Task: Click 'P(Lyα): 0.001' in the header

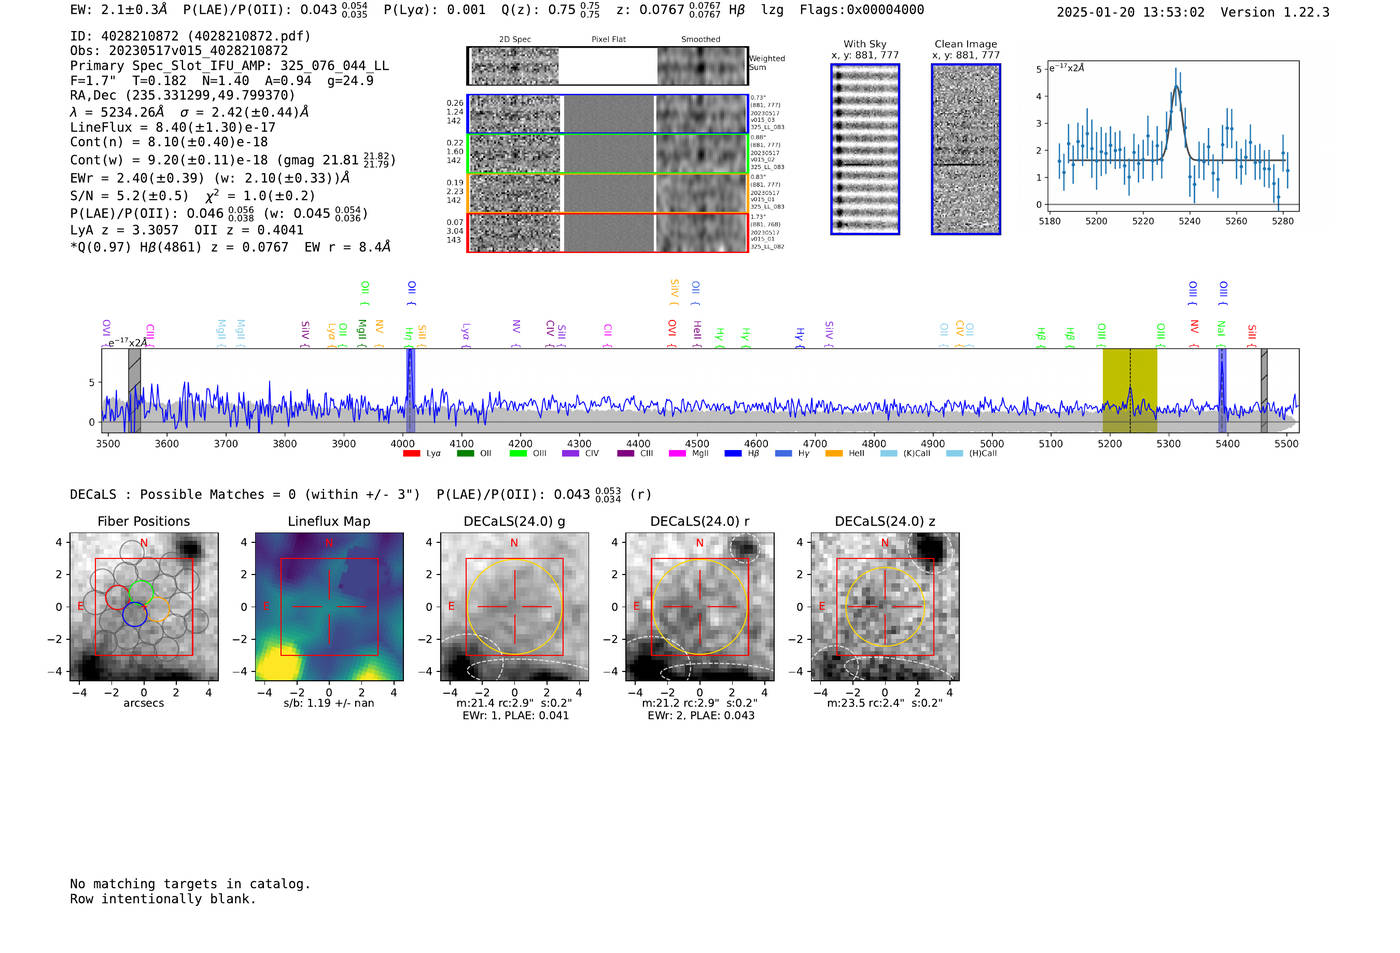Action: pos(434,10)
